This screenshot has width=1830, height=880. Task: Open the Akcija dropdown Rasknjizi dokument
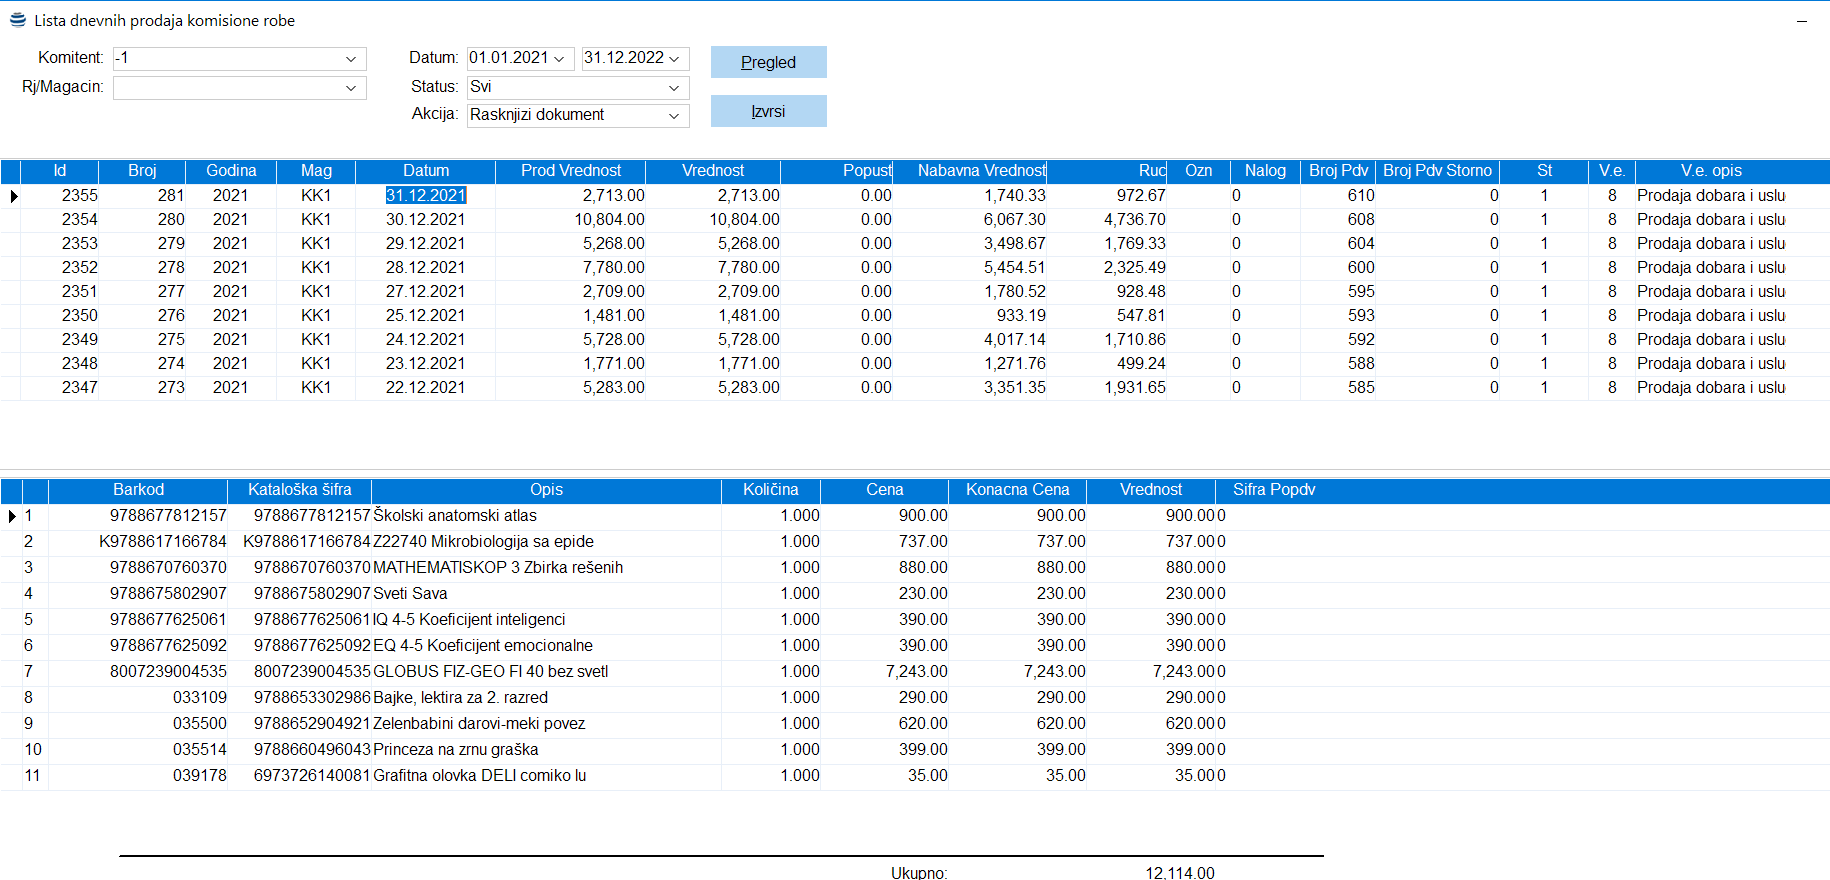(x=674, y=116)
